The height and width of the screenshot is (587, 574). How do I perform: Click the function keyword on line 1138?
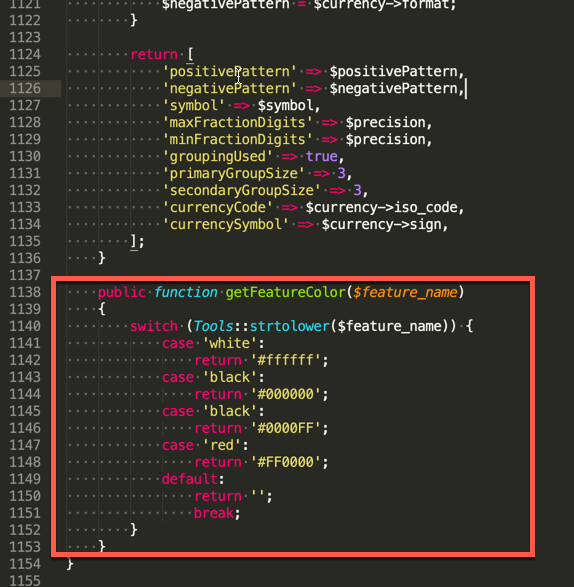point(186,292)
